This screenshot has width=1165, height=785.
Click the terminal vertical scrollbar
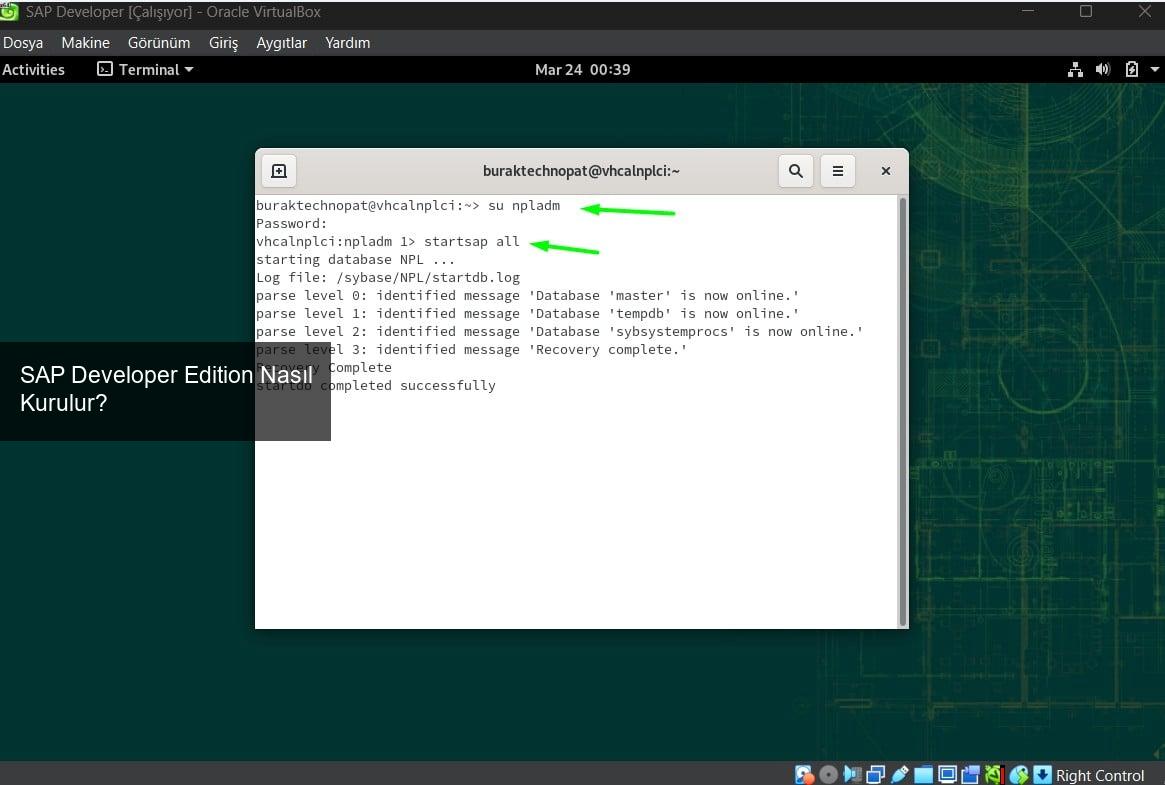[902, 410]
